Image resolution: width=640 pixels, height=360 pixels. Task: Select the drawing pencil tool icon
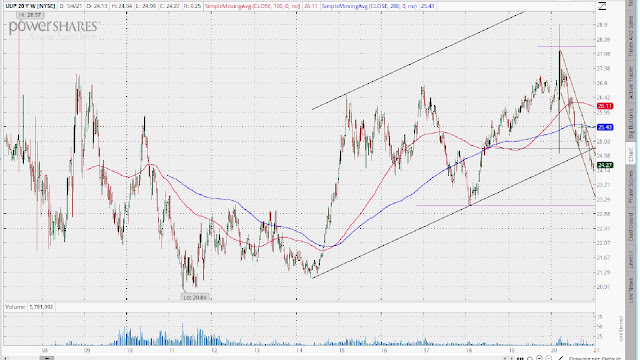(560, 358)
